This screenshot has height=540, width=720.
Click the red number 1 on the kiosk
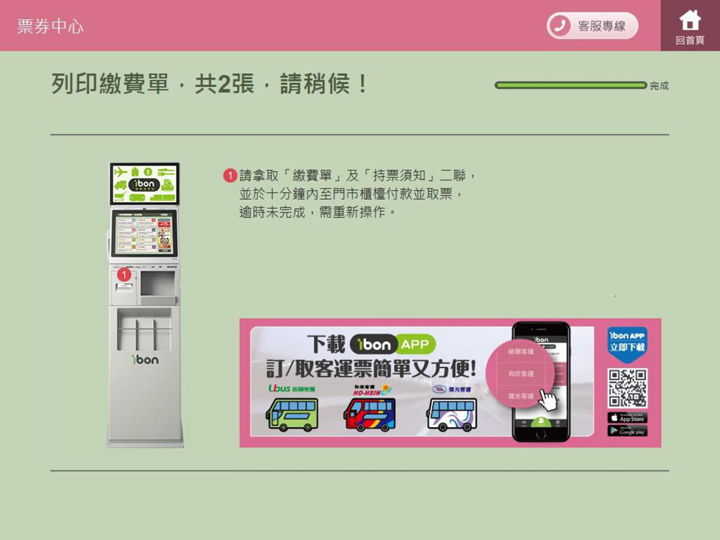[x=124, y=275]
